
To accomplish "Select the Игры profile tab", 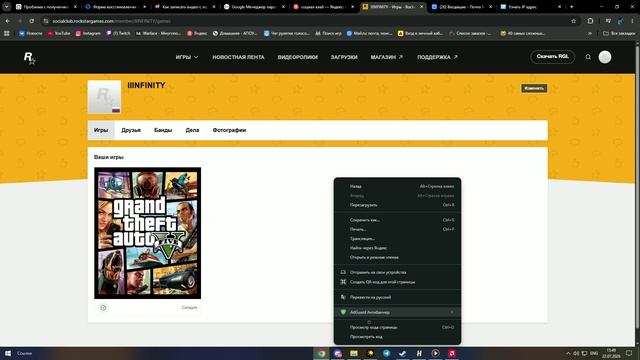I will click(x=101, y=130).
